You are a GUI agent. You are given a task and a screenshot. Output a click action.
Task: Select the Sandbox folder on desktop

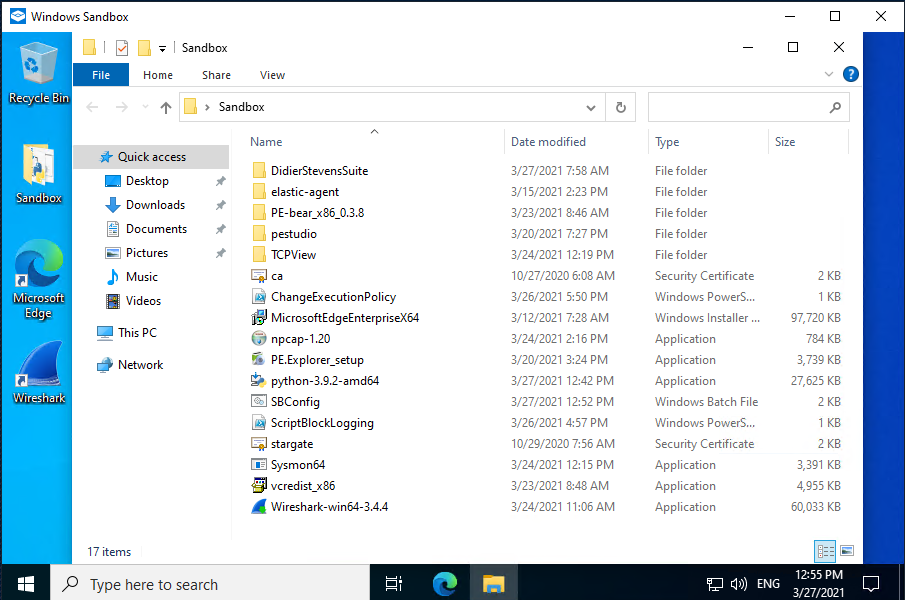coord(39,173)
